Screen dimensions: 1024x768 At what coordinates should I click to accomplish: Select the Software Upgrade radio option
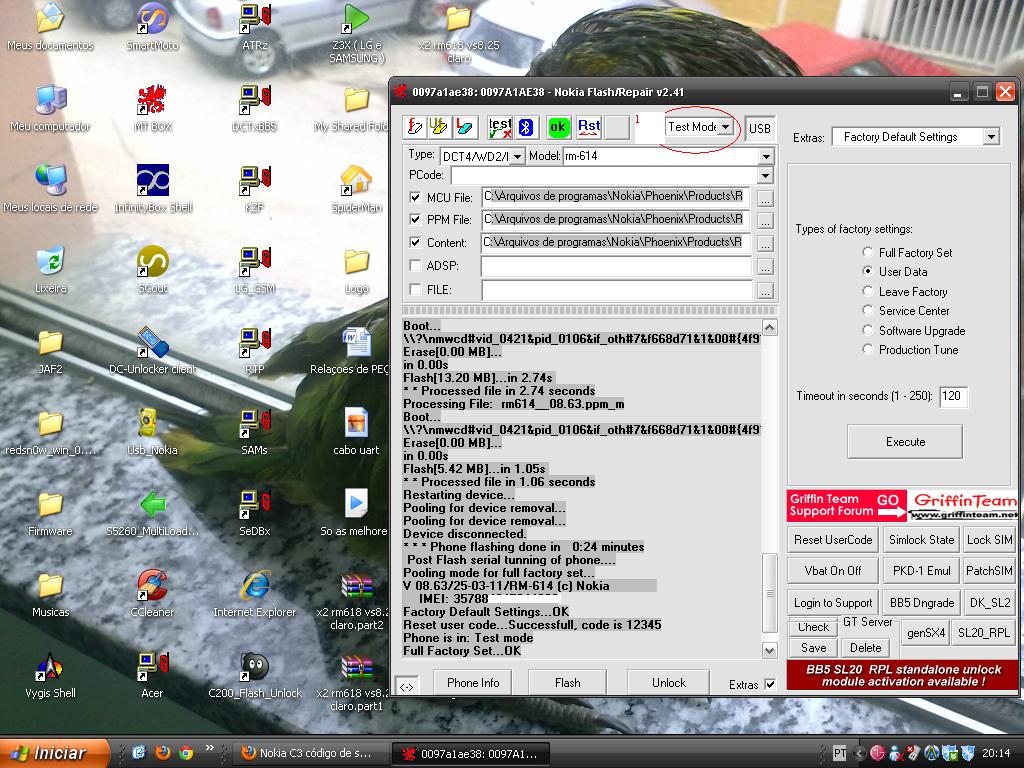[x=868, y=330]
